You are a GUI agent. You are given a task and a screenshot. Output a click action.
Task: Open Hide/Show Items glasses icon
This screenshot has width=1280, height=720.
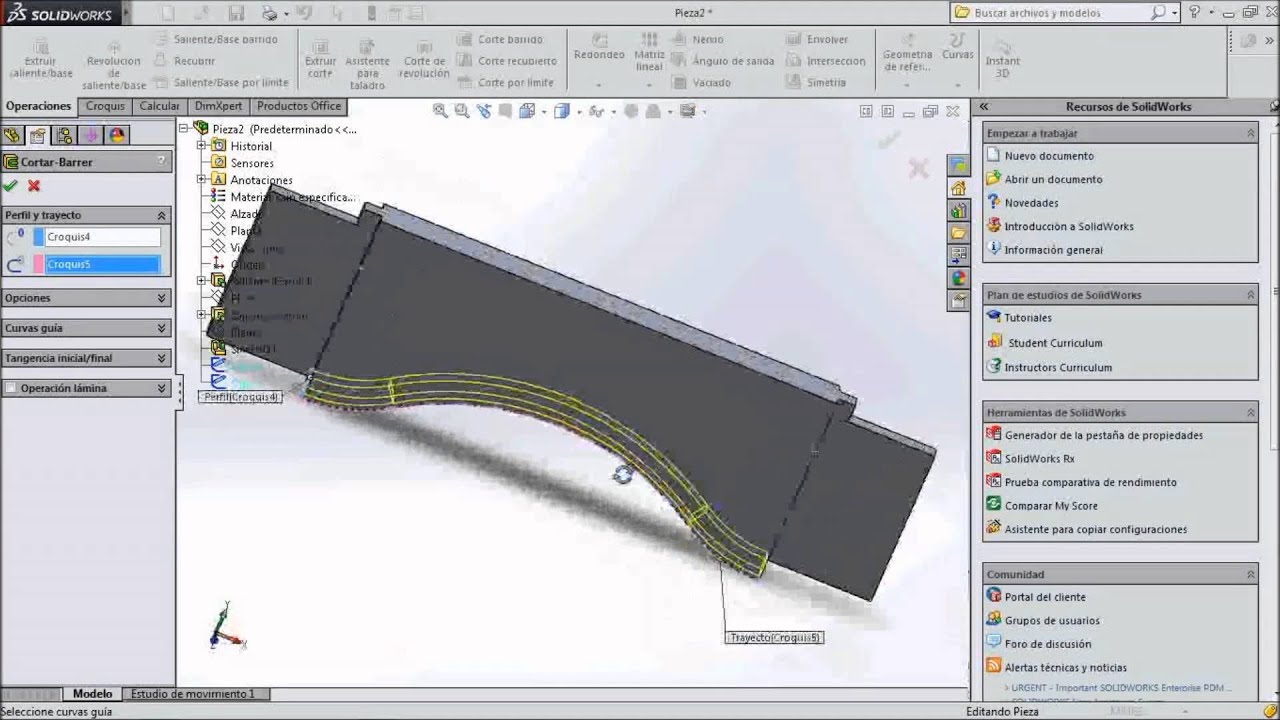[597, 111]
